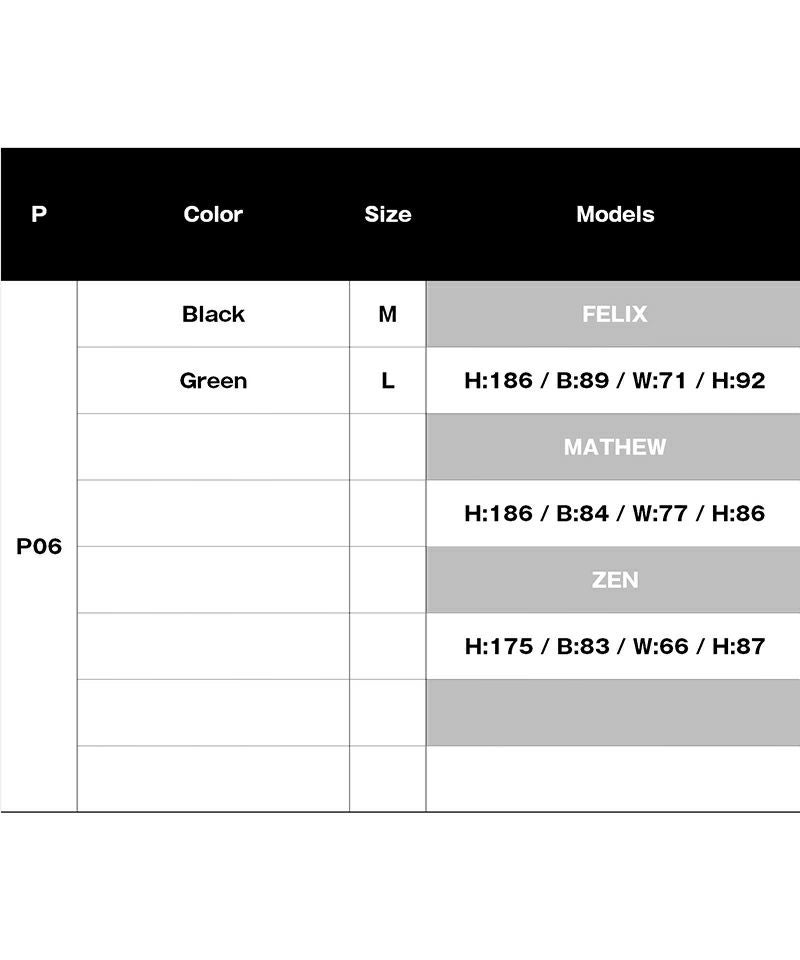800x960 pixels.
Task: Click the Black color cell
Action: pyautogui.click(x=213, y=314)
